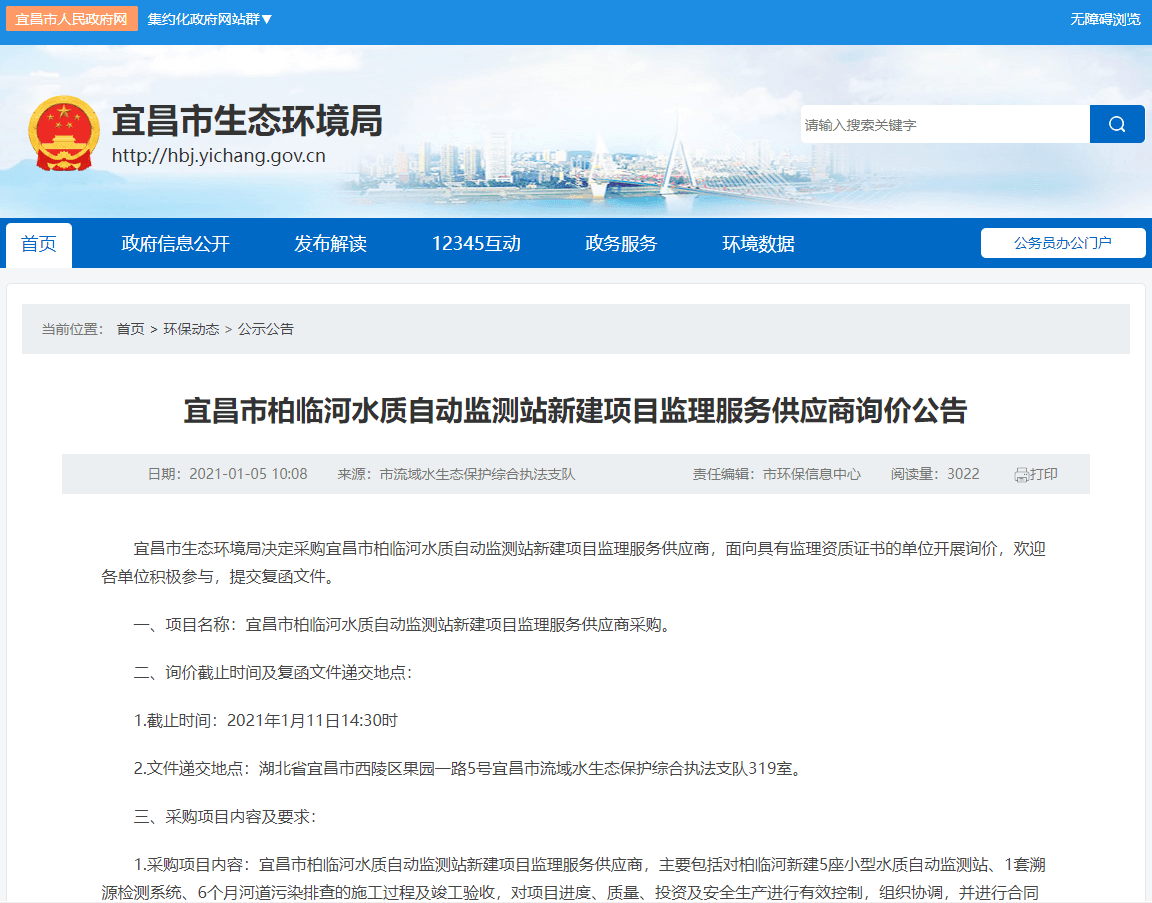Click the hbj.yichang.gov.cn URL text

[x=218, y=156]
